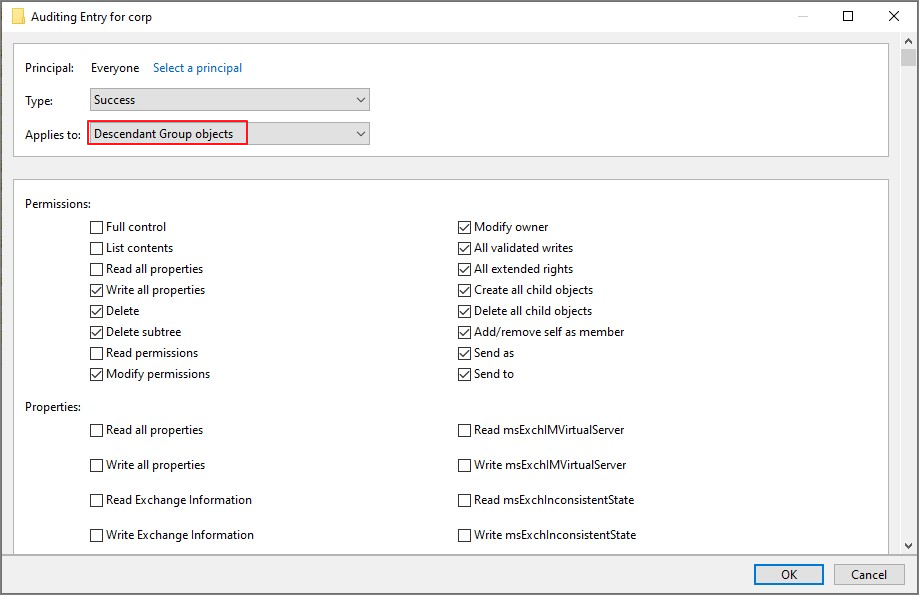Close the Auditing Entry for corp dialog

point(894,16)
